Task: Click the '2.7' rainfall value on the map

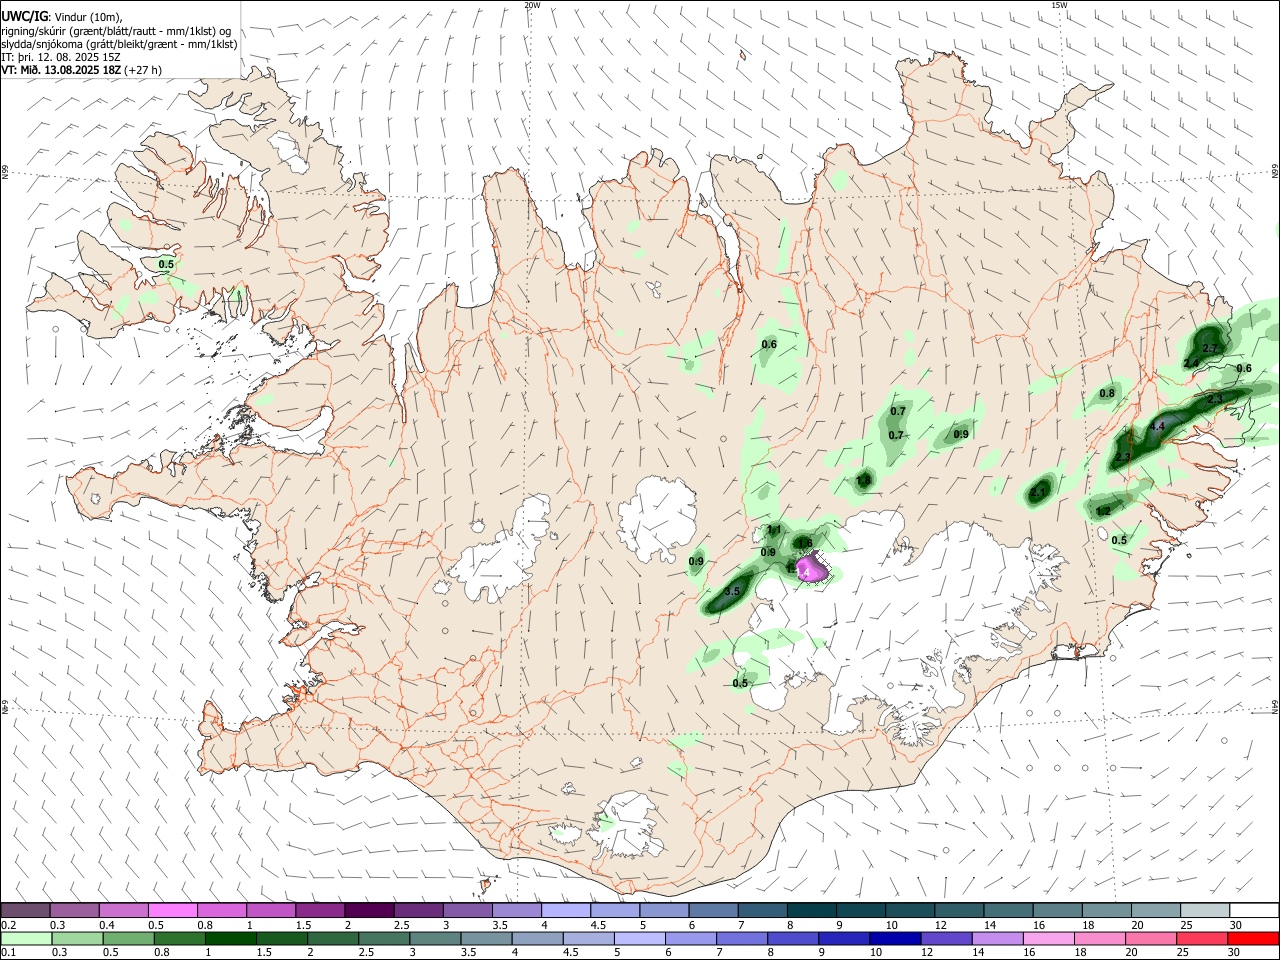Action: pos(1210,349)
